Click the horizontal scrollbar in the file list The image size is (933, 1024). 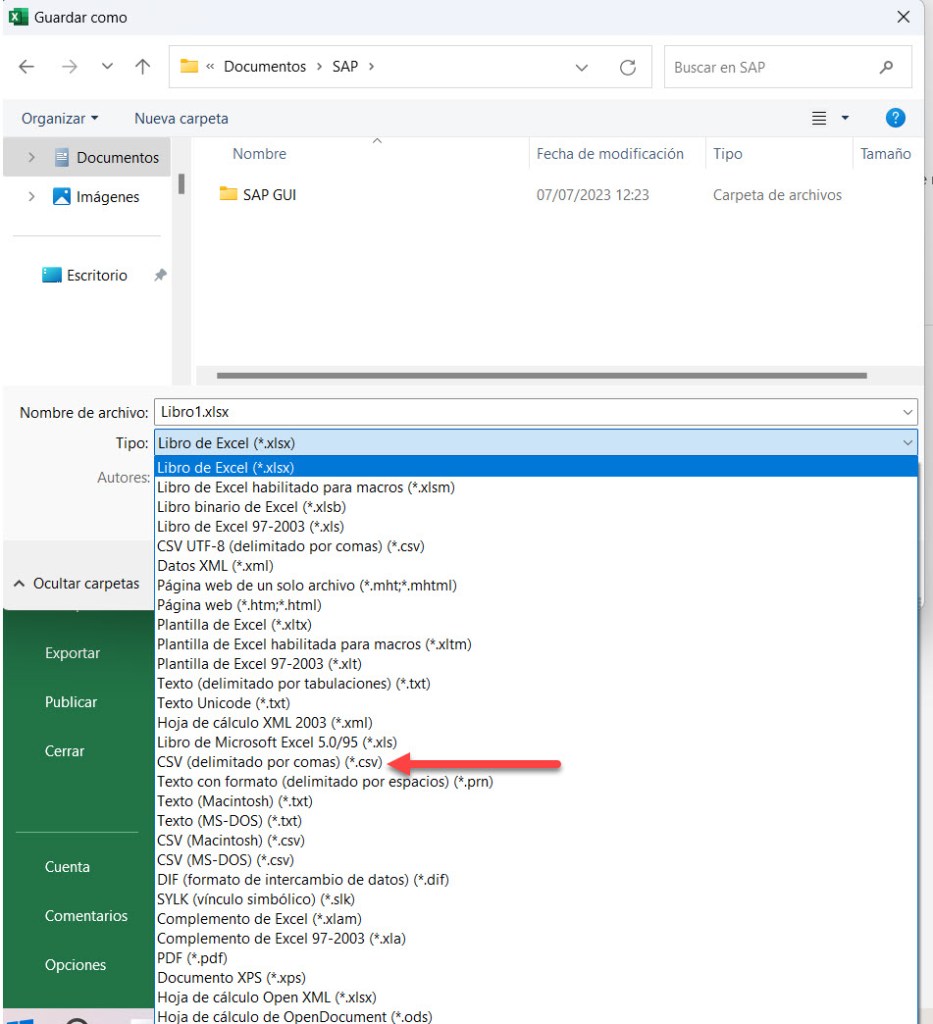540,376
